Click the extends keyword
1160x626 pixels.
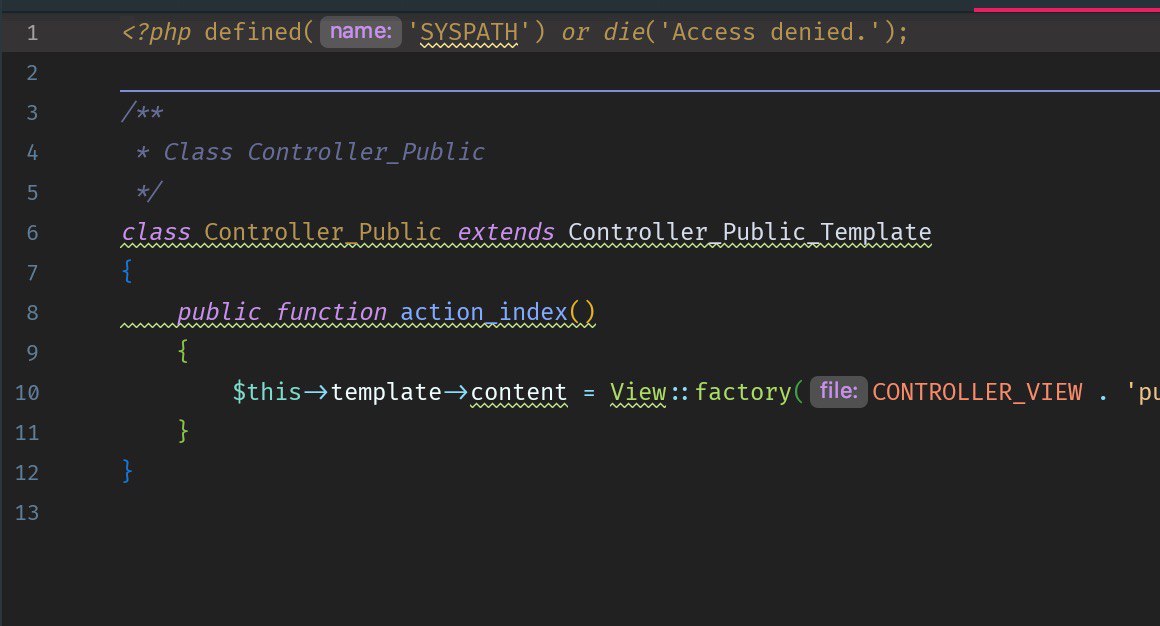point(506,233)
